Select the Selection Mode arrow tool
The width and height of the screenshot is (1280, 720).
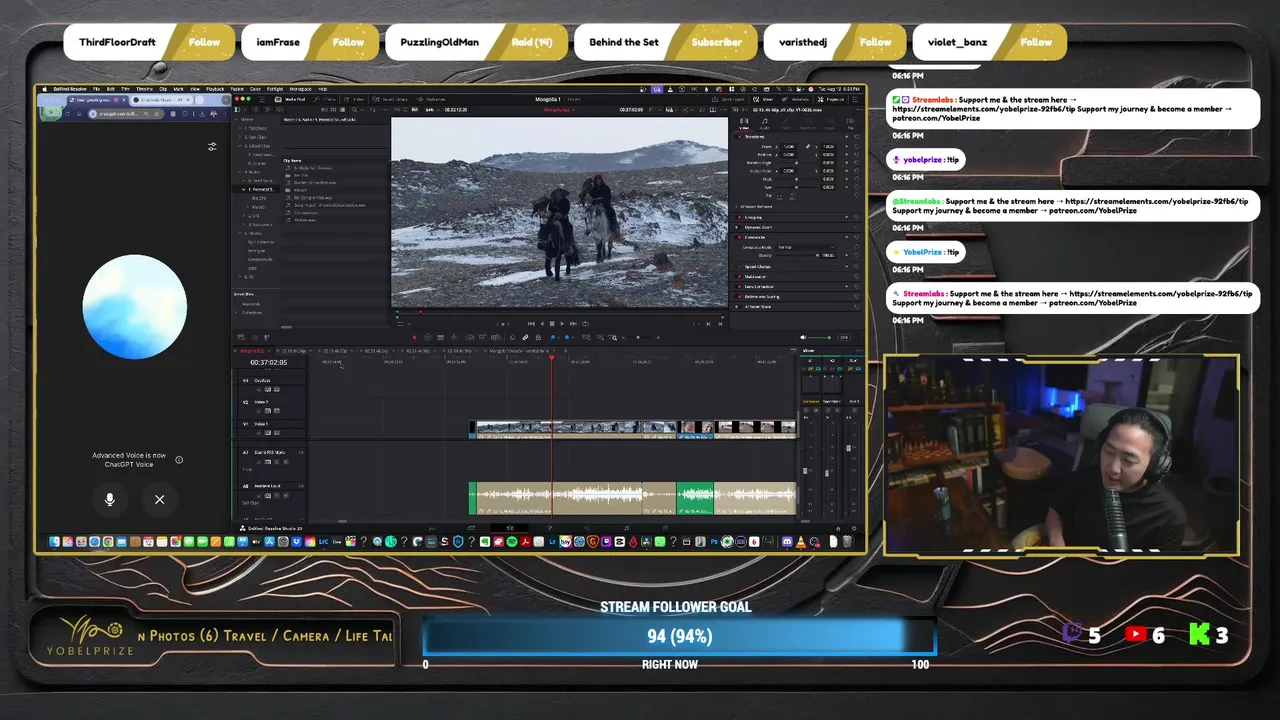tap(414, 337)
